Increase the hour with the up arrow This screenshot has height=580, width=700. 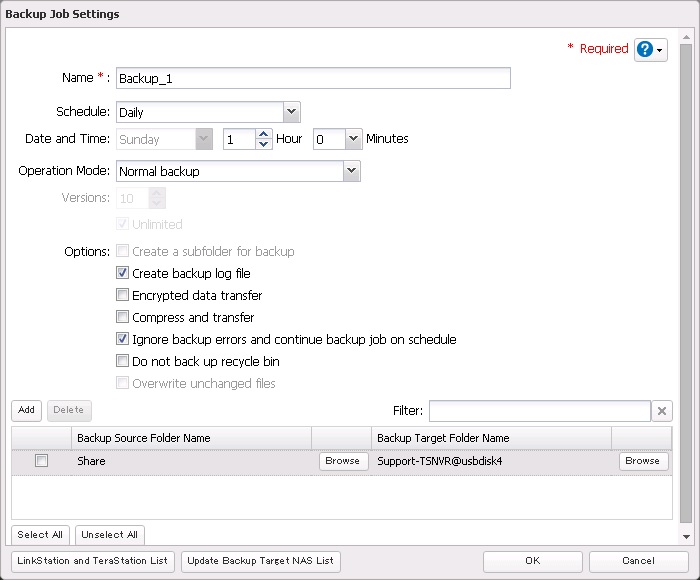coord(264,134)
